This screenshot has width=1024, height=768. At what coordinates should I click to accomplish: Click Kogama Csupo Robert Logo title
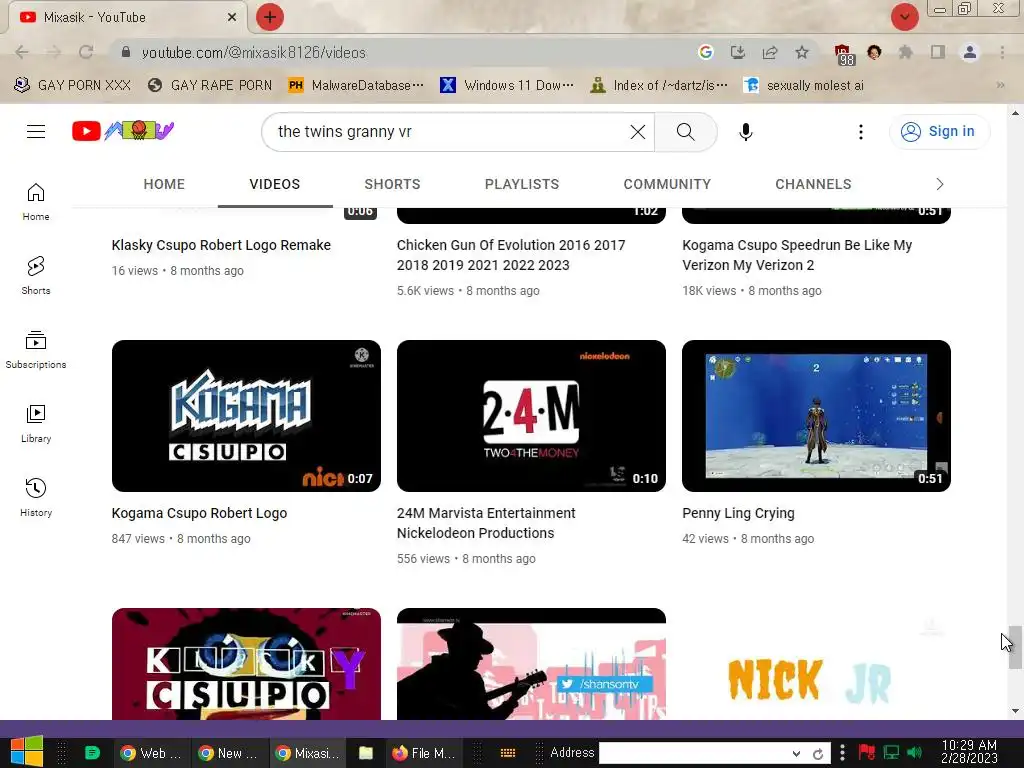(x=199, y=513)
